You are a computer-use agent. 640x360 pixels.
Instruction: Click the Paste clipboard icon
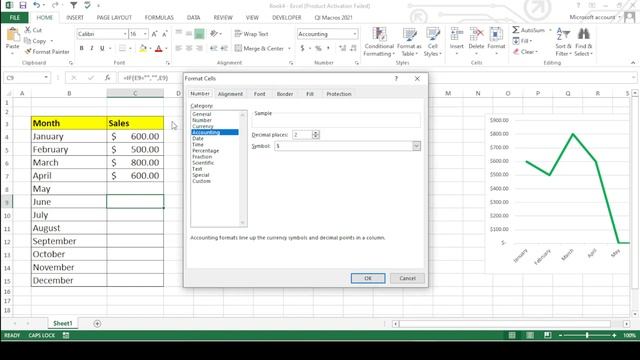(13, 34)
